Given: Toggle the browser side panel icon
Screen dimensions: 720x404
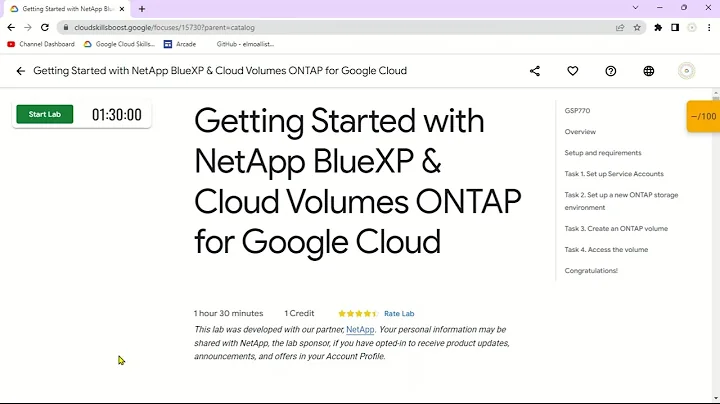Looking at the screenshot, I should tap(675, 28).
